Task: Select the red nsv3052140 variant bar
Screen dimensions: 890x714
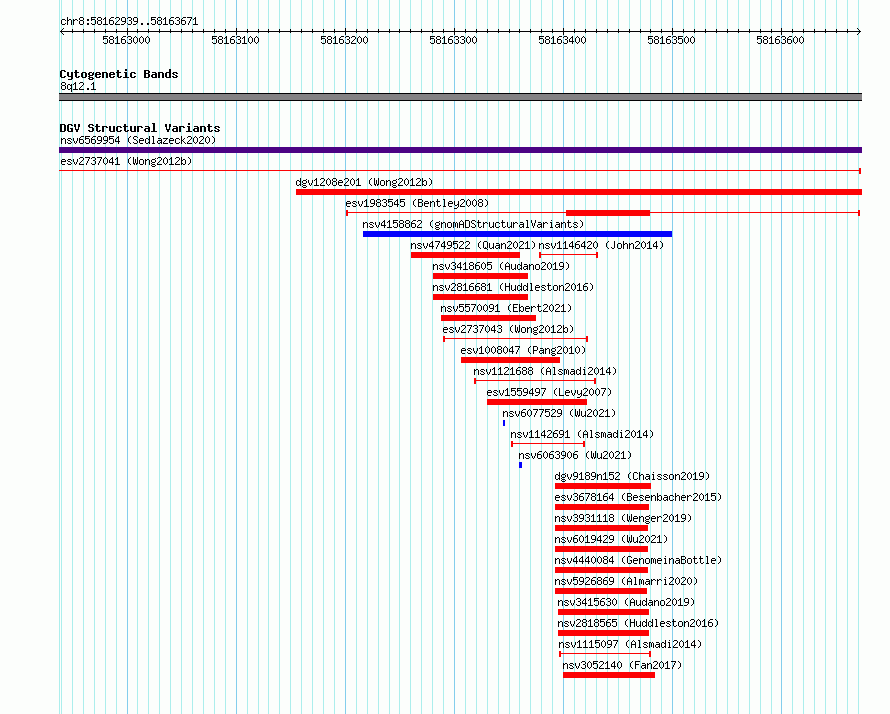Action: tap(608, 675)
